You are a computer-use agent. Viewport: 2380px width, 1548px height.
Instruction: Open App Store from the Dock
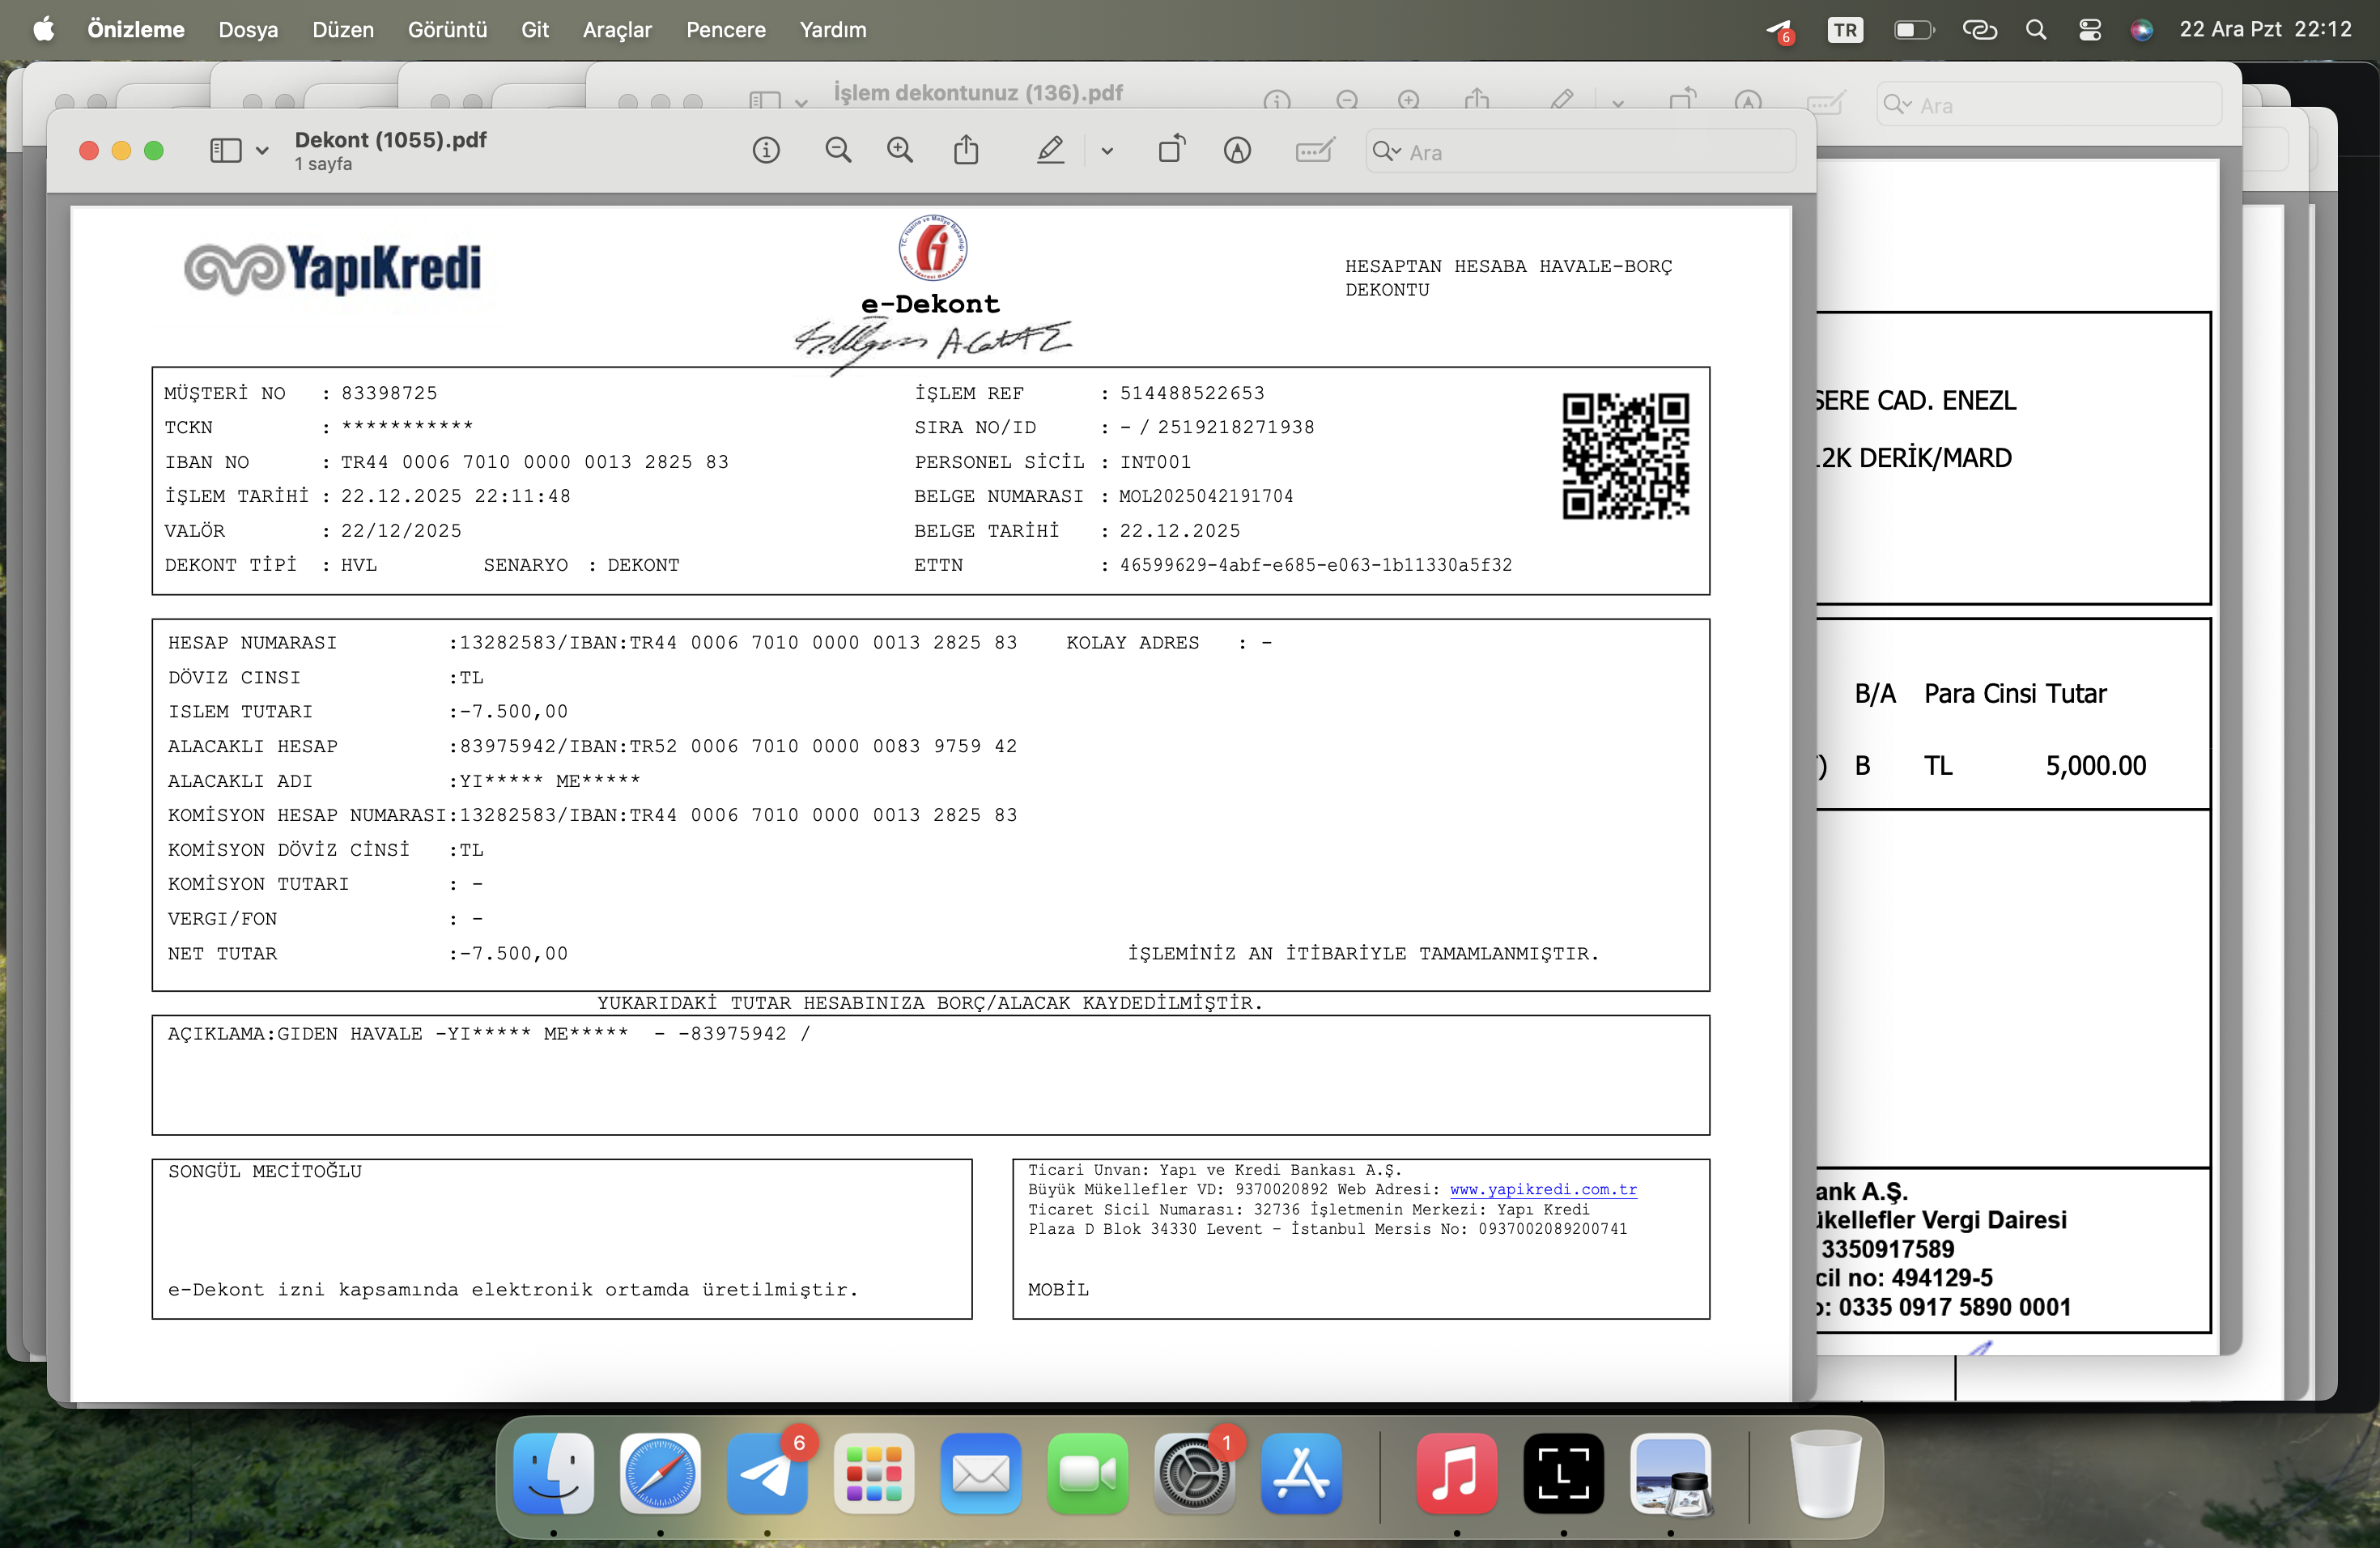pos(1301,1473)
